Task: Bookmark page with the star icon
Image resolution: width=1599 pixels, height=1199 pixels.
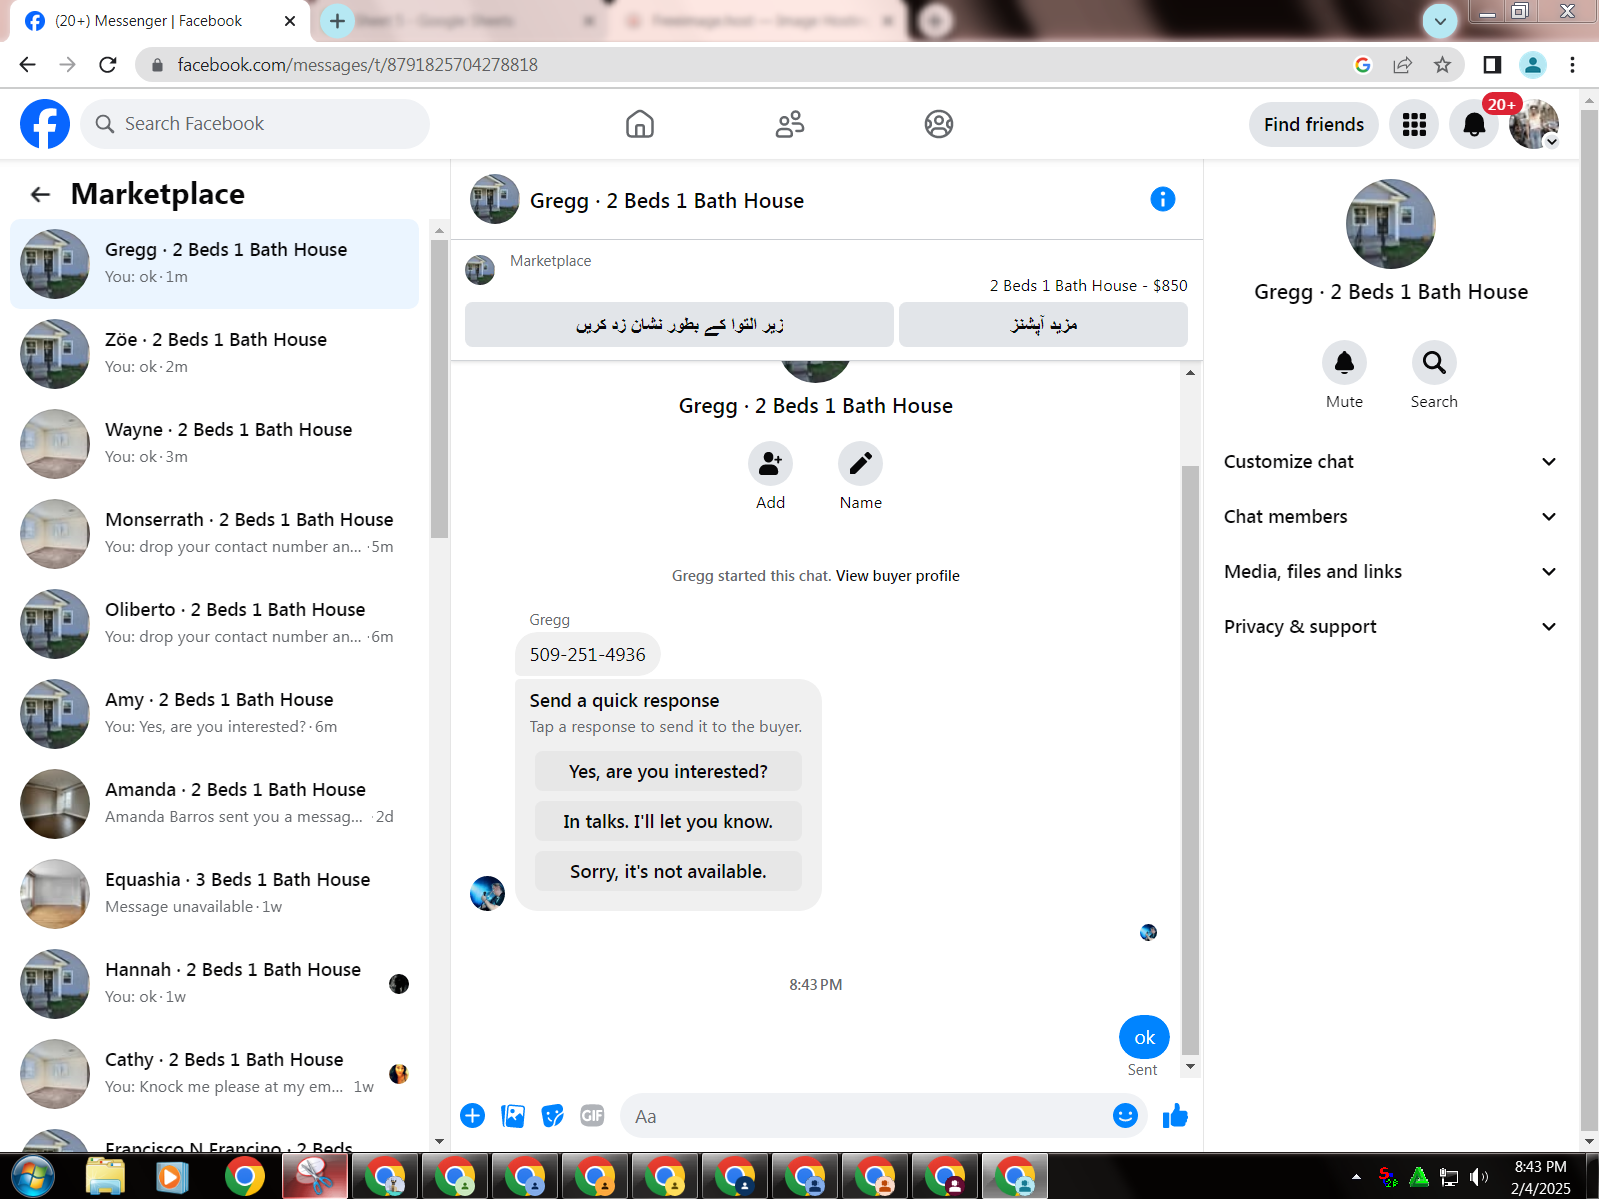Action: pos(1442,65)
